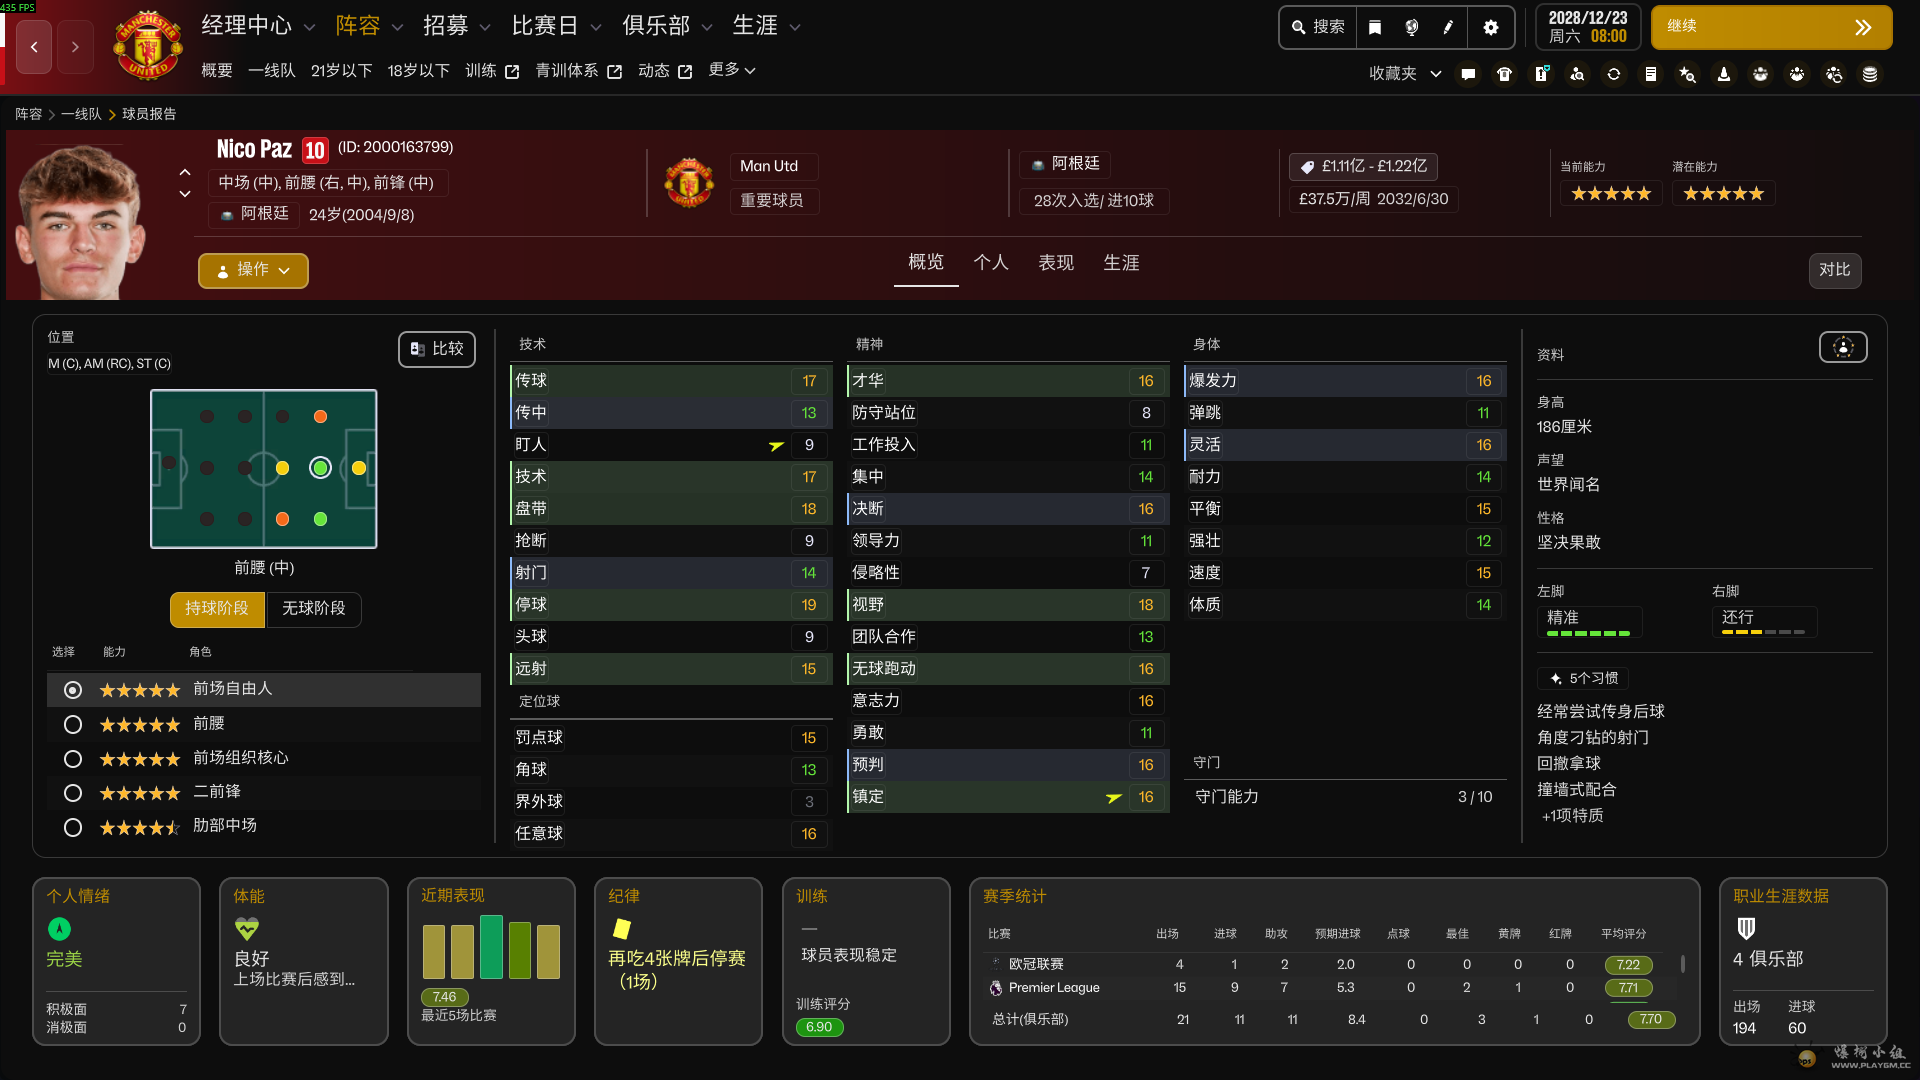
Task: Click the globe icon near search
Action: tap(1411, 27)
